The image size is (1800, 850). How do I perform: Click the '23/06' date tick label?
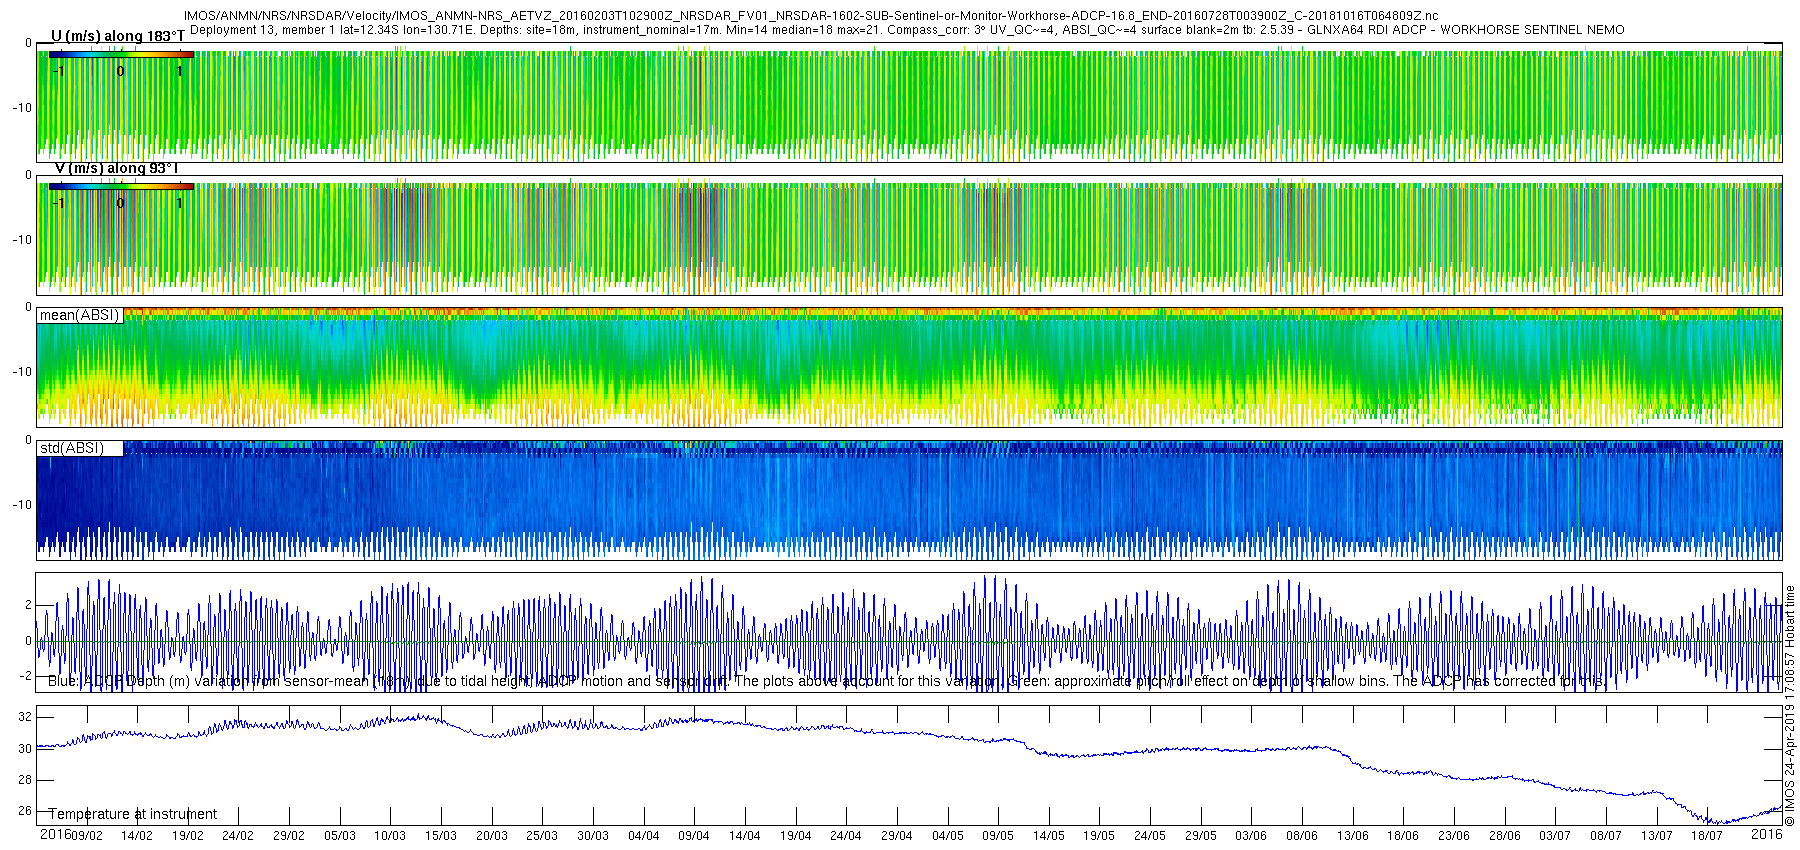[x=1454, y=836]
